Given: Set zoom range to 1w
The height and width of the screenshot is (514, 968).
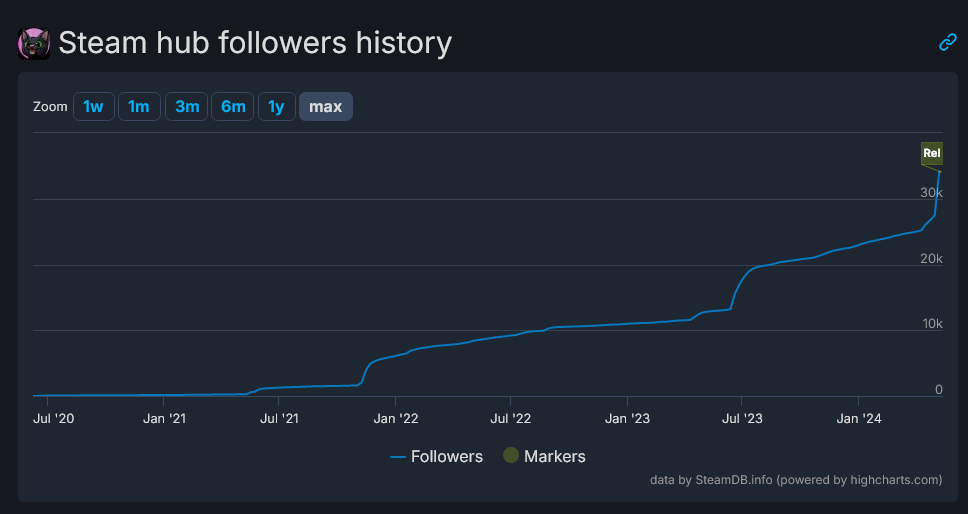Looking at the screenshot, I should point(93,106).
